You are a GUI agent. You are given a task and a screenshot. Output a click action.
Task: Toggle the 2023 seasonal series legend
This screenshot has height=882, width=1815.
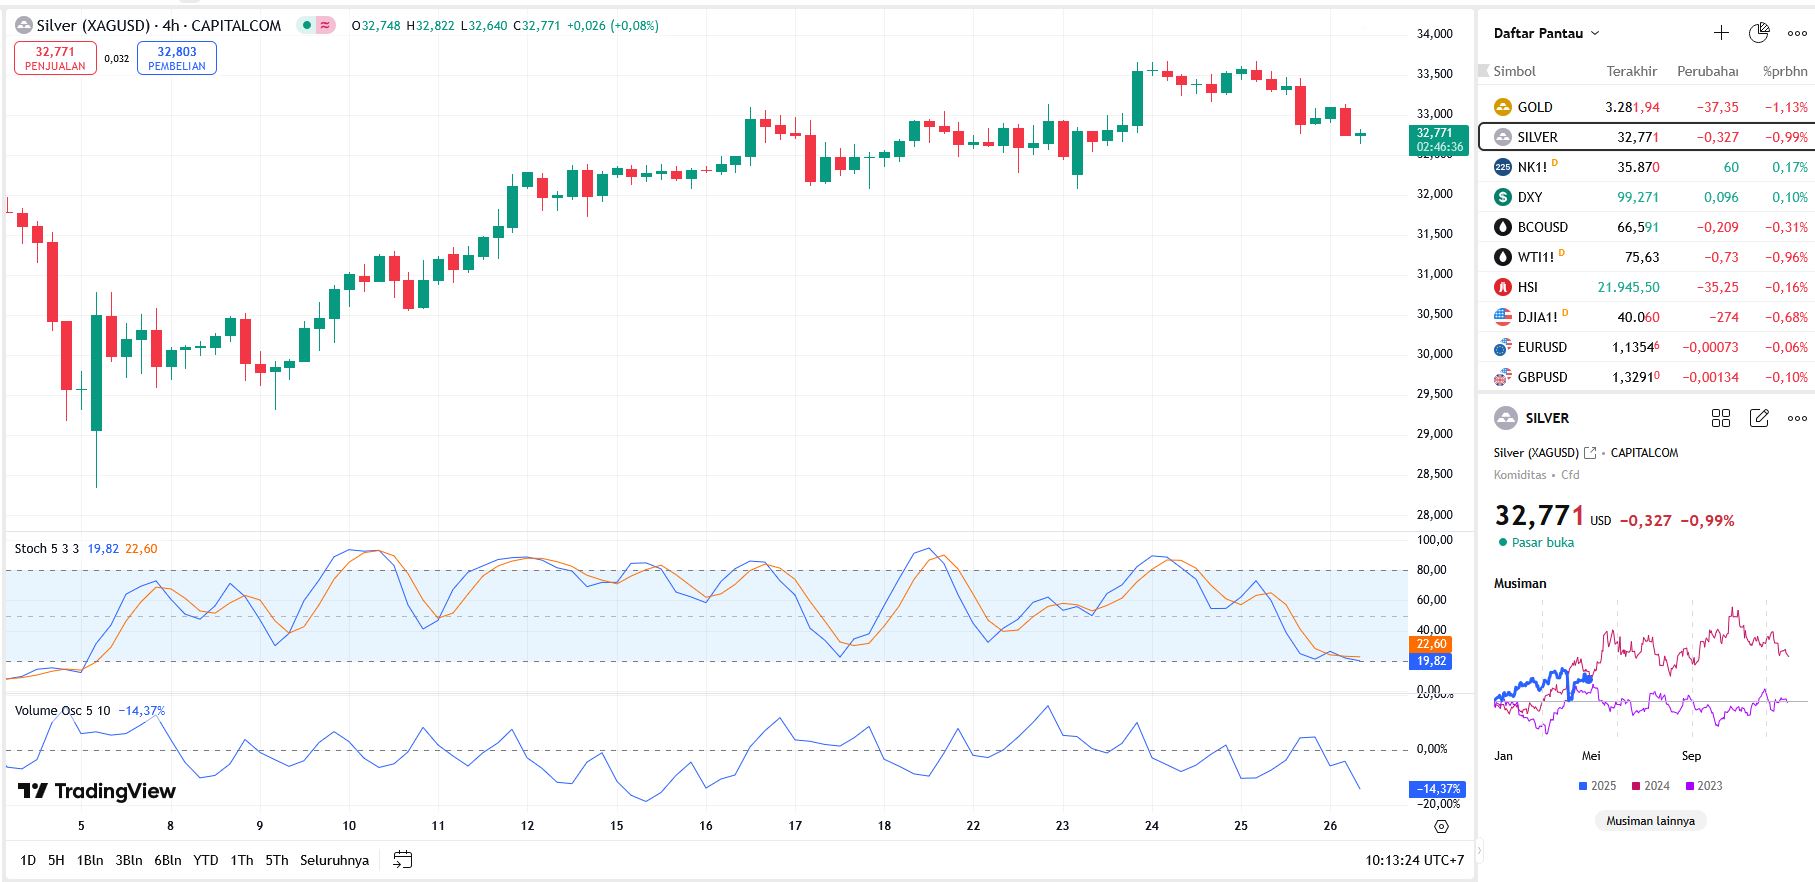tap(1703, 786)
